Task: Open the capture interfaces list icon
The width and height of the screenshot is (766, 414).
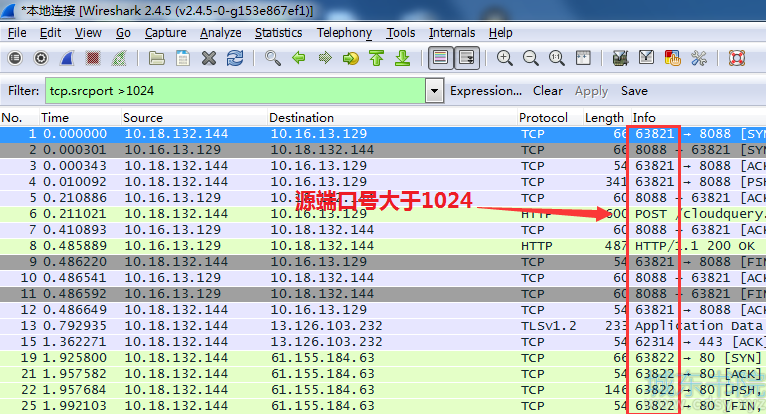Action: pos(15,59)
